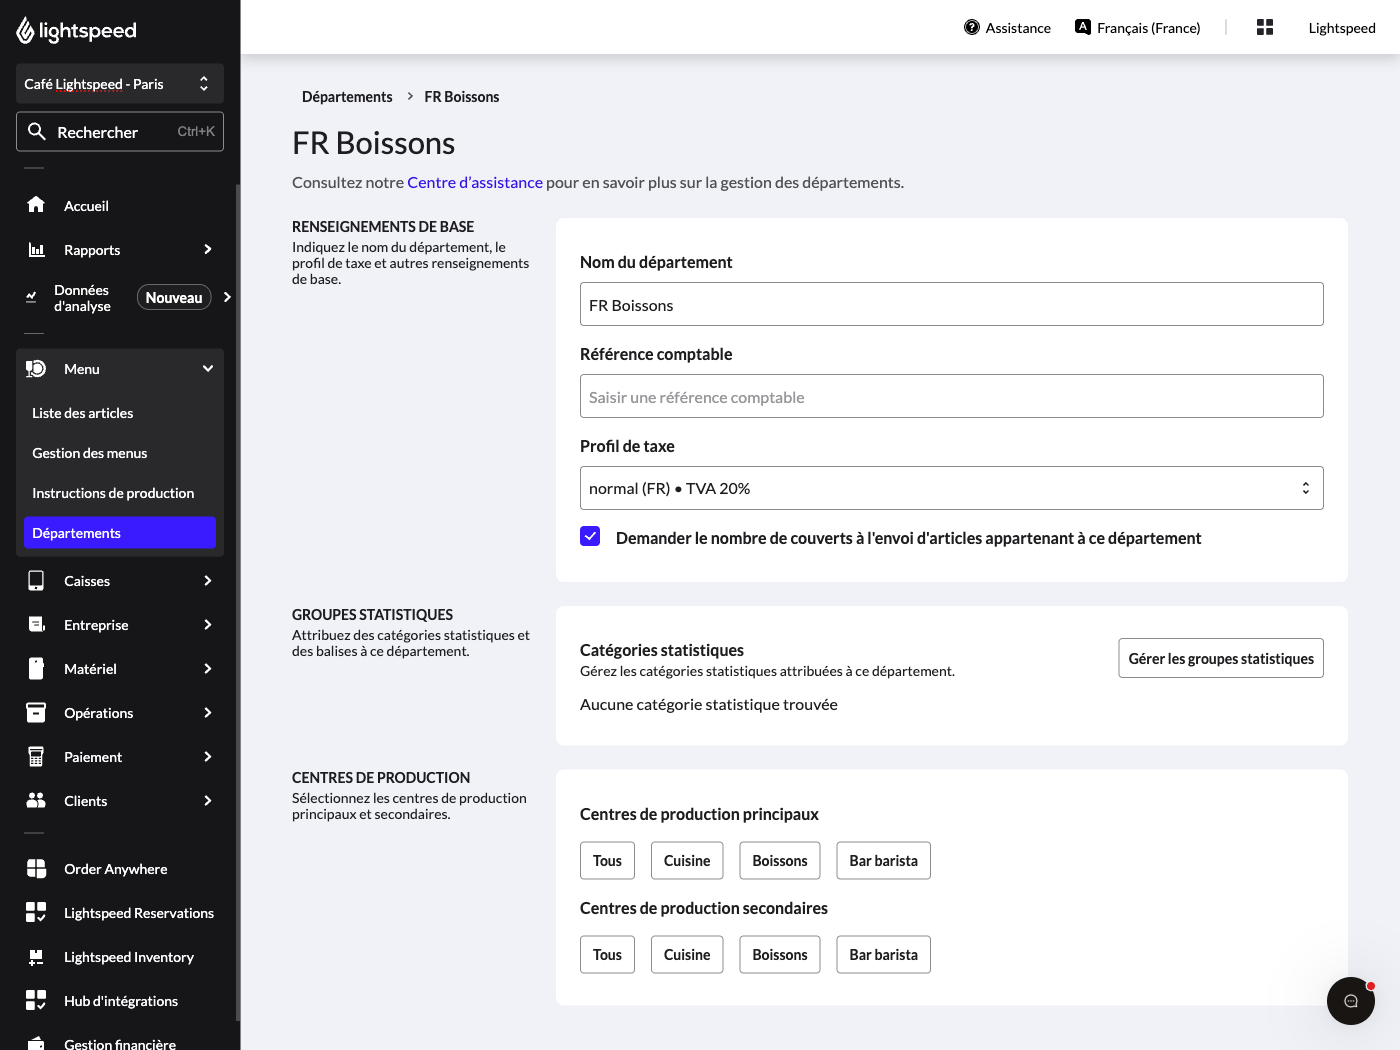1400x1050 pixels.
Task: Click the Lightspeed account name
Action: click(x=1342, y=27)
